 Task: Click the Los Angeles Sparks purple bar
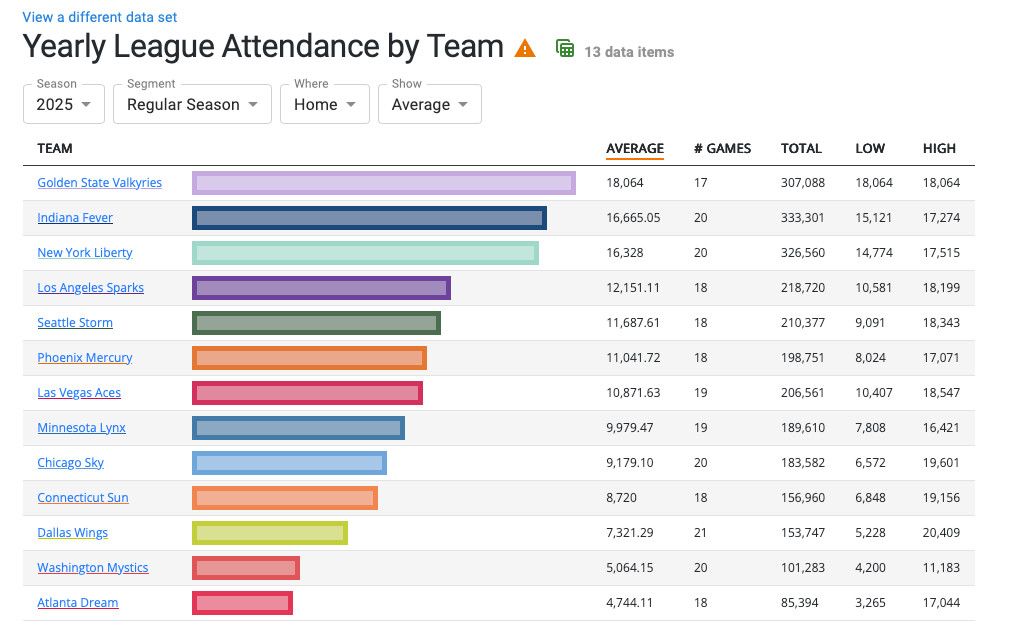[x=321, y=288]
